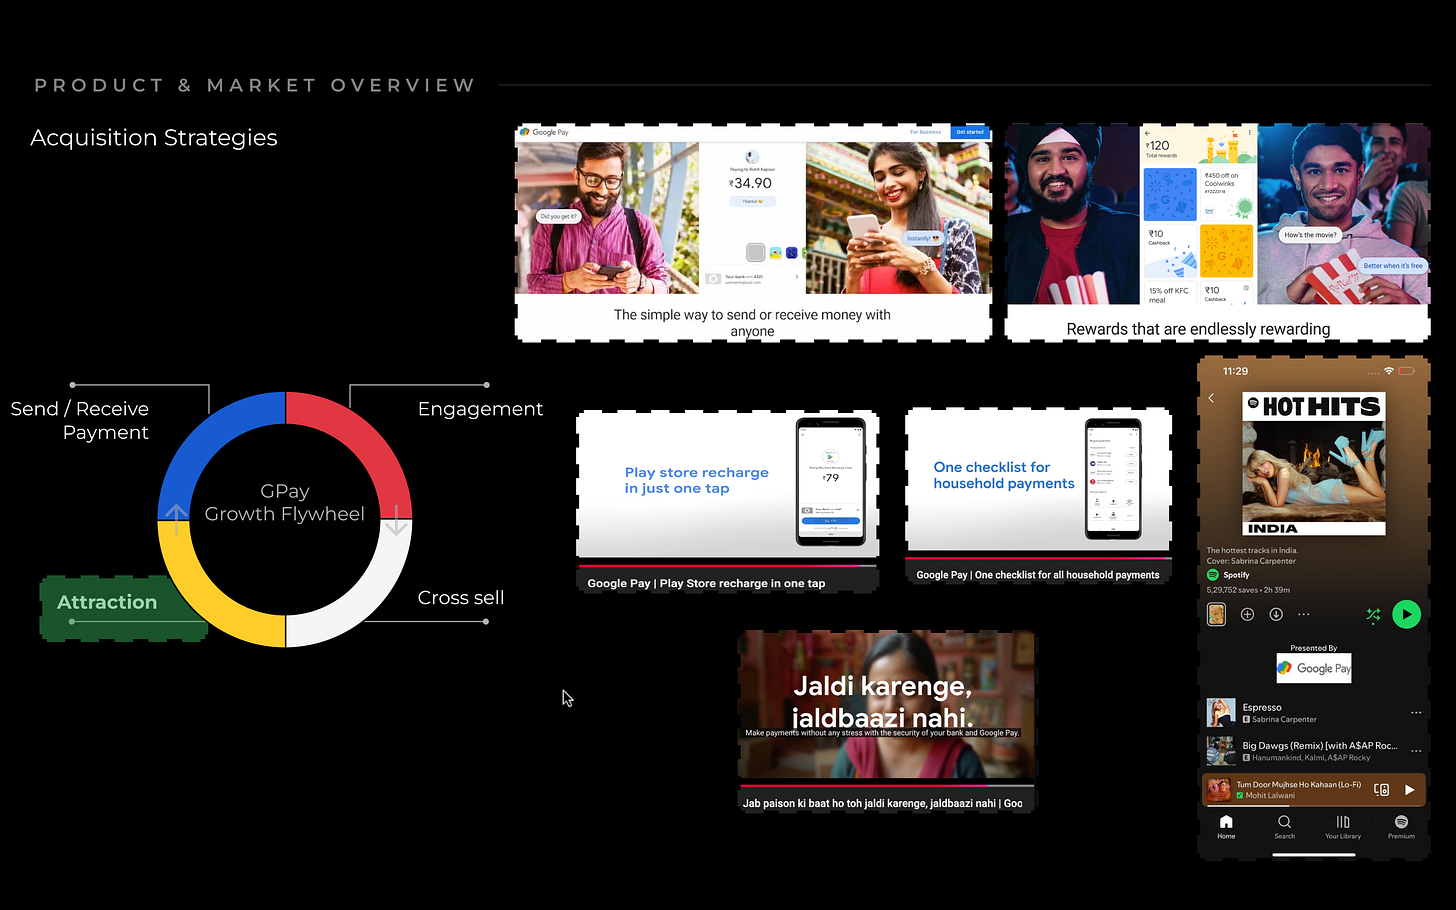The width and height of the screenshot is (1456, 910).
Task: Click the downward arrow on the flywheel ring
Action: pyautogui.click(x=396, y=521)
